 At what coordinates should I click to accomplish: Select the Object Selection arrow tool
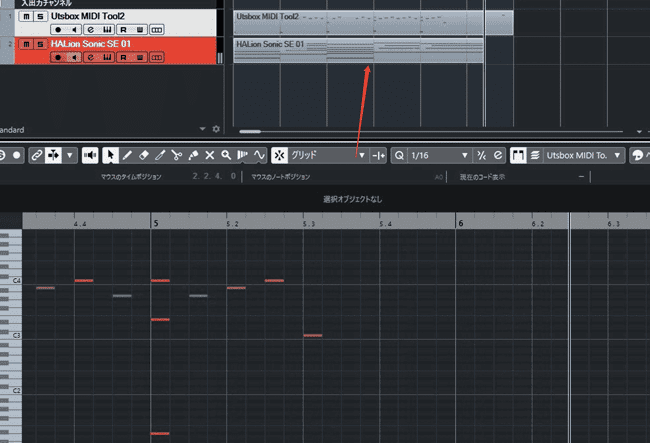(110, 155)
